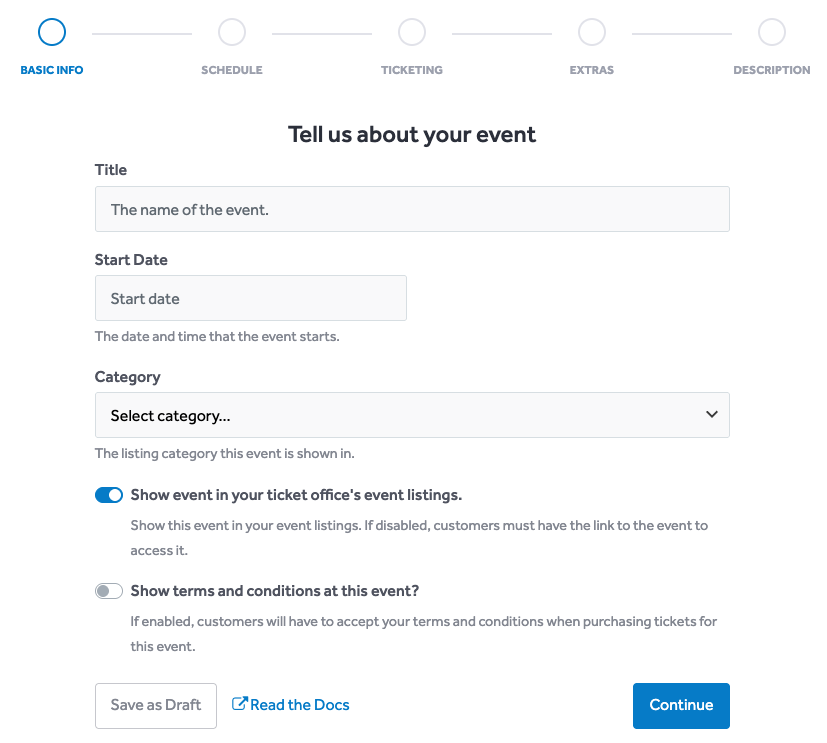This screenshot has height=743, width=827.
Task: Disable the show event in listings toggle
Action: click(109, 495)
